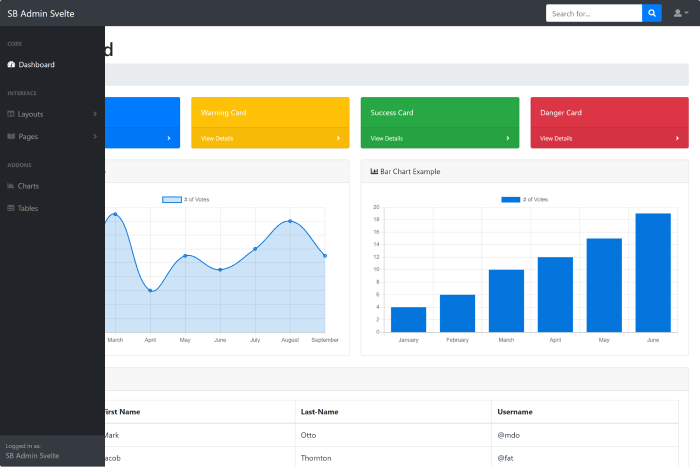This screenshot has height=467, width=700.
Task: Click the April data point on the area chart
Action: [x=150, y=291]
